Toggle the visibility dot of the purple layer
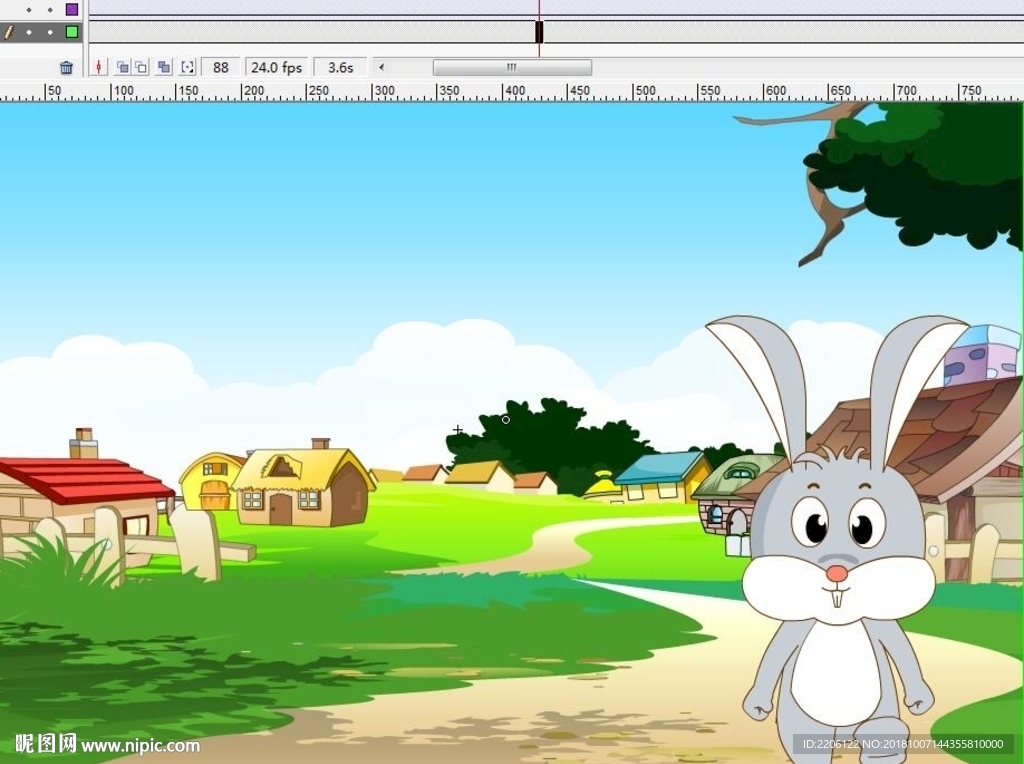 (29, 10)
